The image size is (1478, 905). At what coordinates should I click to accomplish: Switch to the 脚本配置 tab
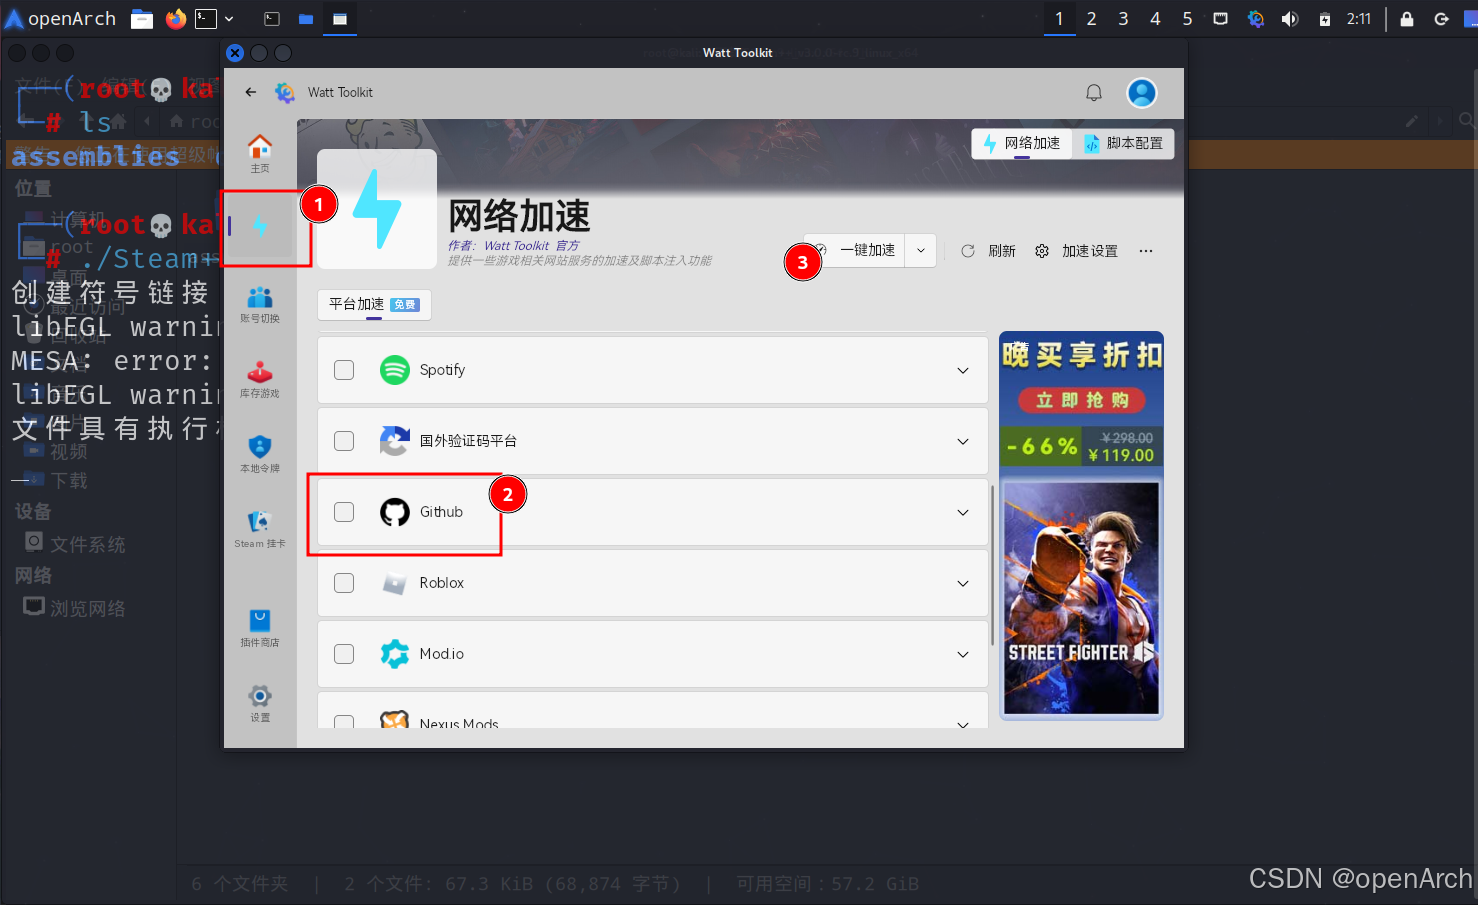coord(1124,144)
